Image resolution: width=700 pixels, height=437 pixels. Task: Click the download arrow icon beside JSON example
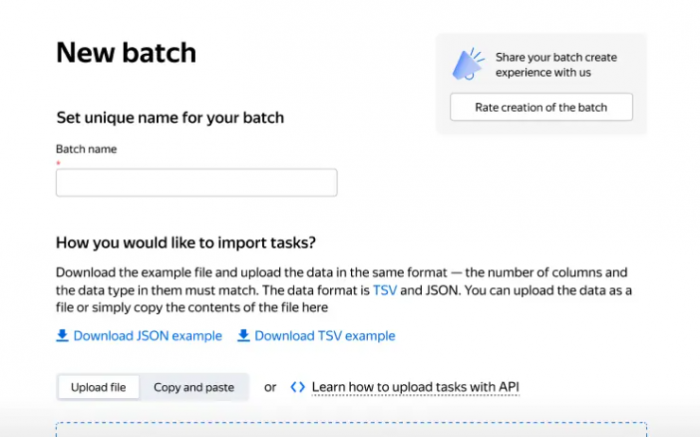point(62,336)
